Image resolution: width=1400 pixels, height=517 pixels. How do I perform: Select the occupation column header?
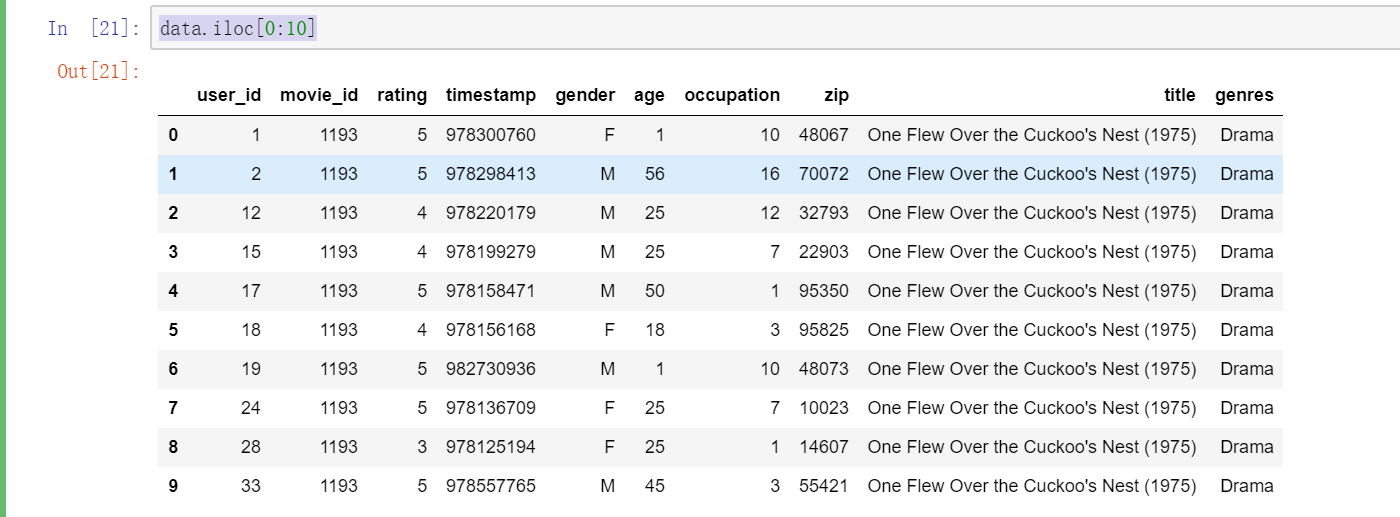coord(732,95)
